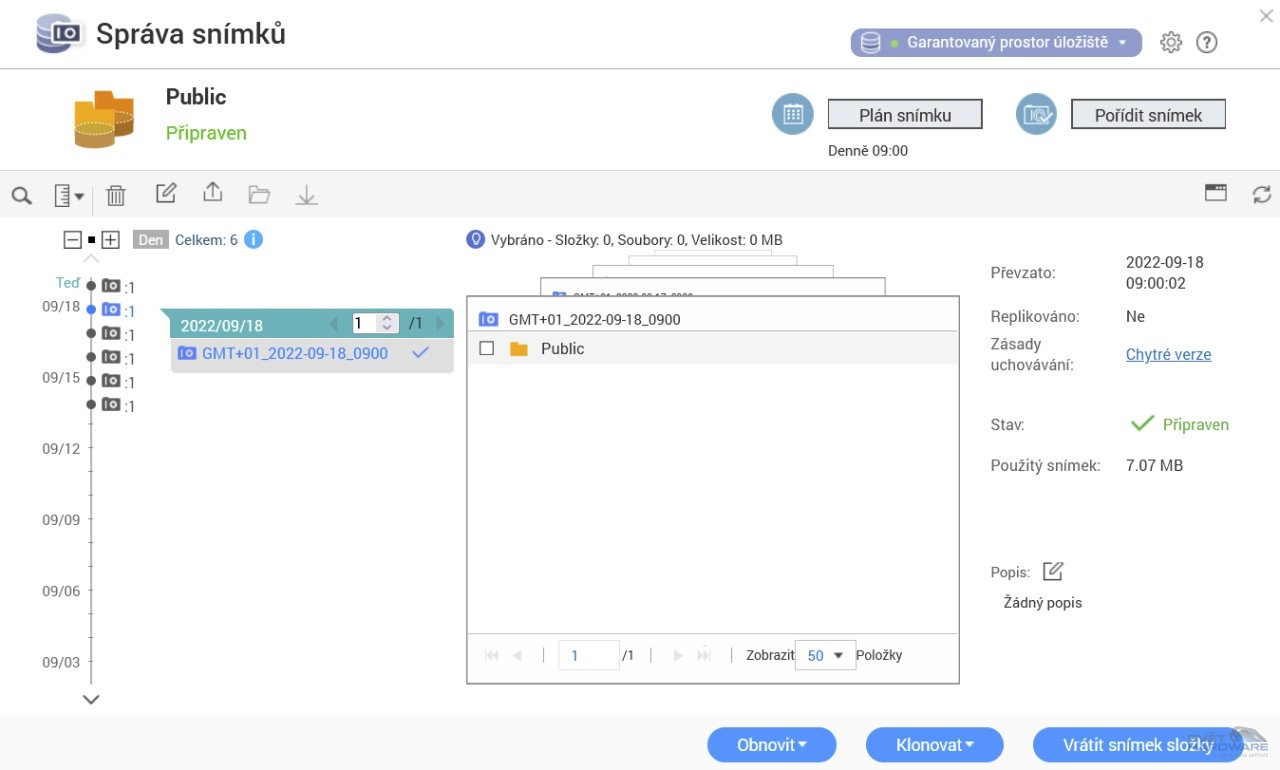1280x770 pixels.
Task: Click the edit snapshot pencil icon
Action: [x=166, y=193]
